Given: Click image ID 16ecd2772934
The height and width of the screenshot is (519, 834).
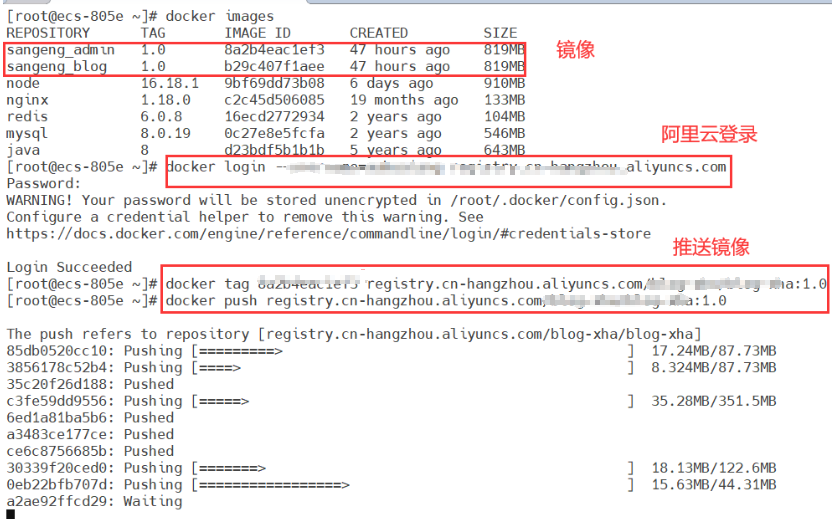Looking at the screenshot, I should pyautogui.click(x=274, y=116).
